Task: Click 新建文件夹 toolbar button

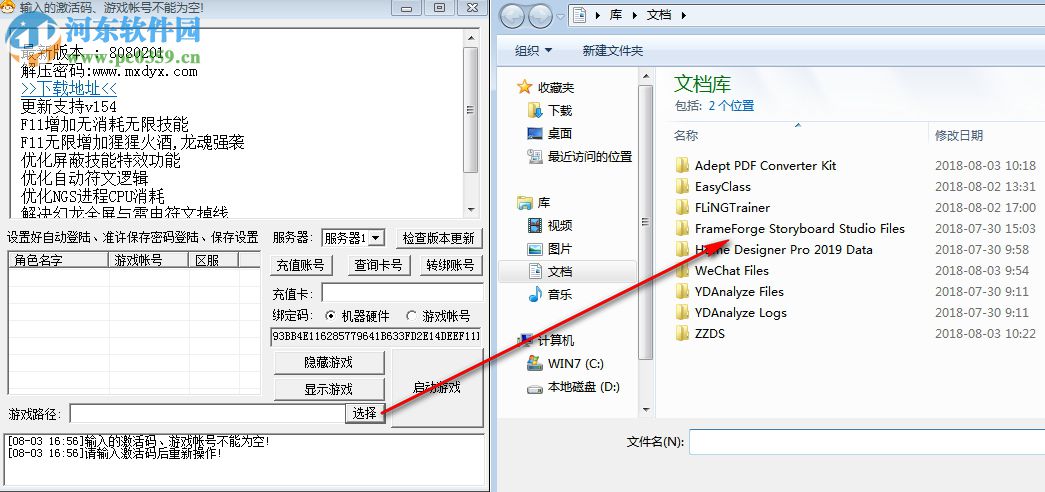Action: (x=612, y=50)
